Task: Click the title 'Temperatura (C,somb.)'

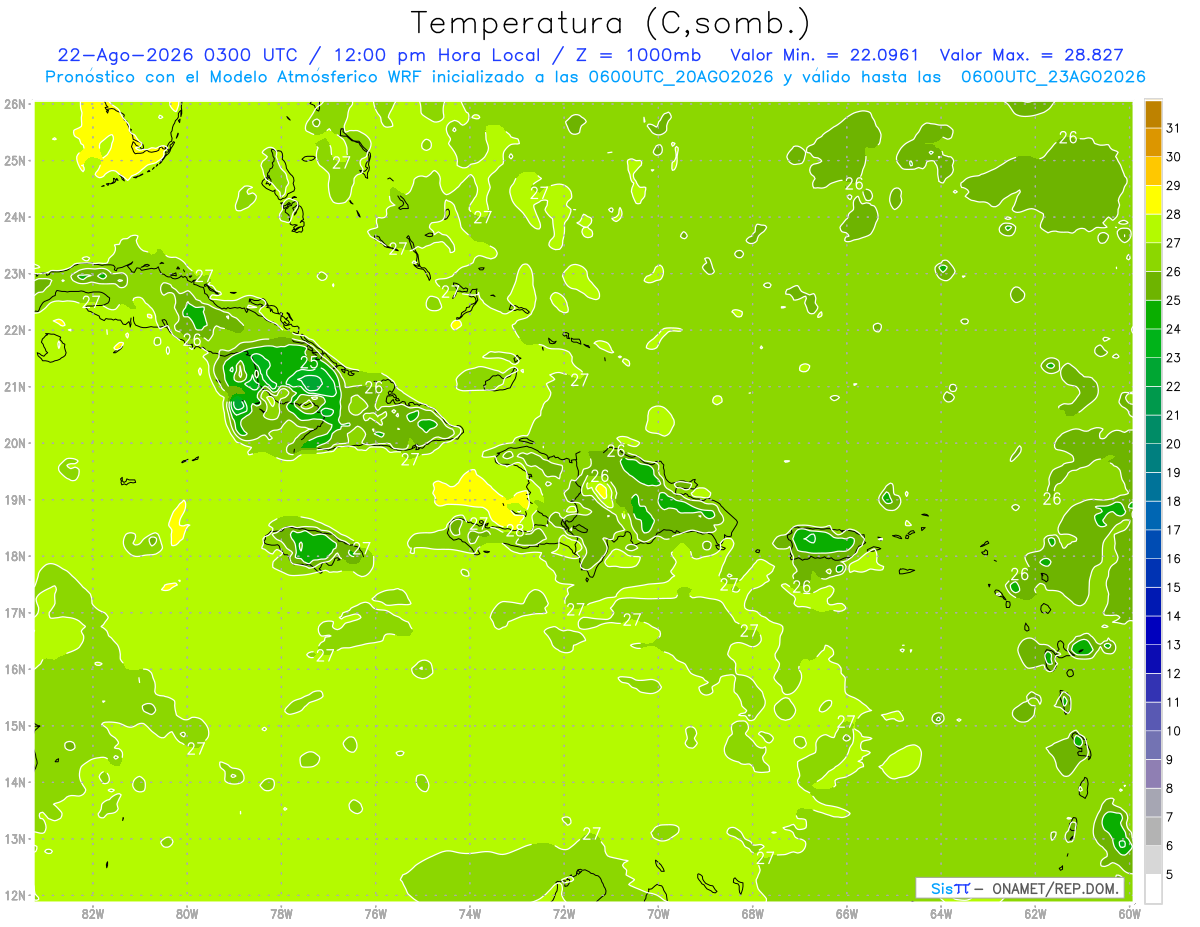Action: 611,23
